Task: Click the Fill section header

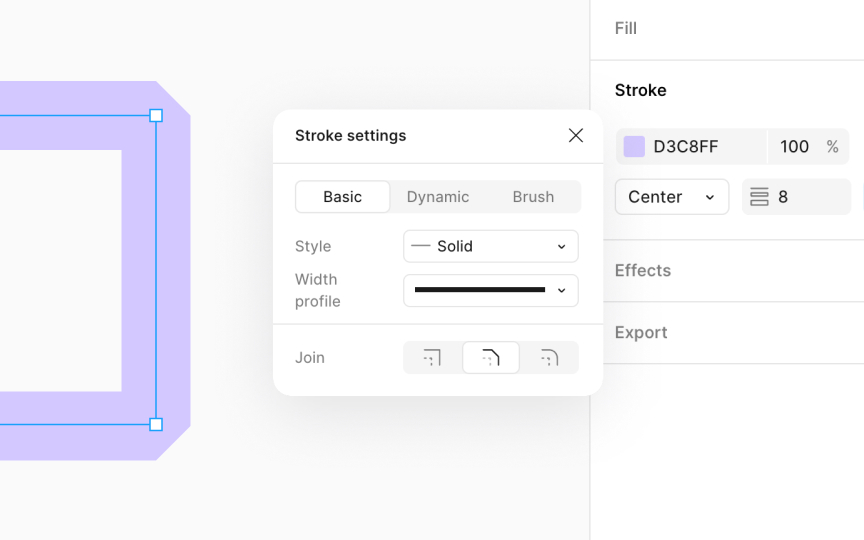Action: [626, 28]
